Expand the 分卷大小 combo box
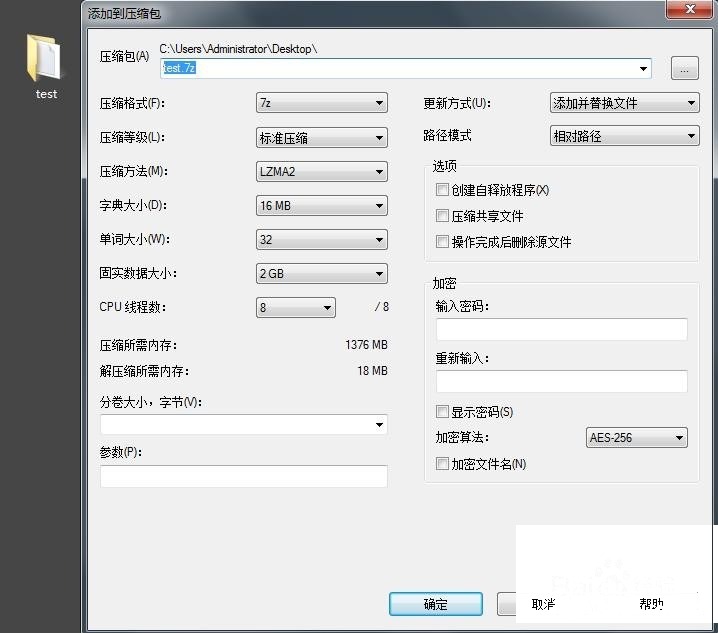 379,425
